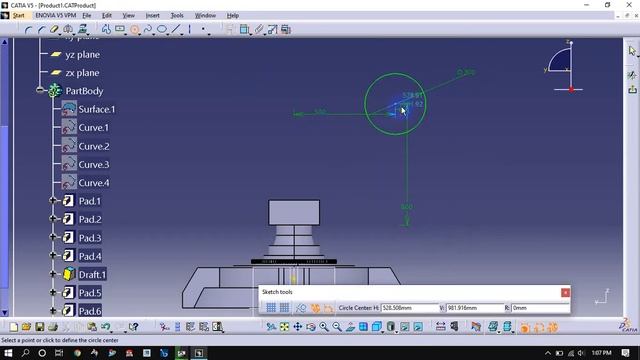Select the Ellipse sketch tool
This screenshot has width=640, height=360.
pyautogui.click(x=162, y=29)
